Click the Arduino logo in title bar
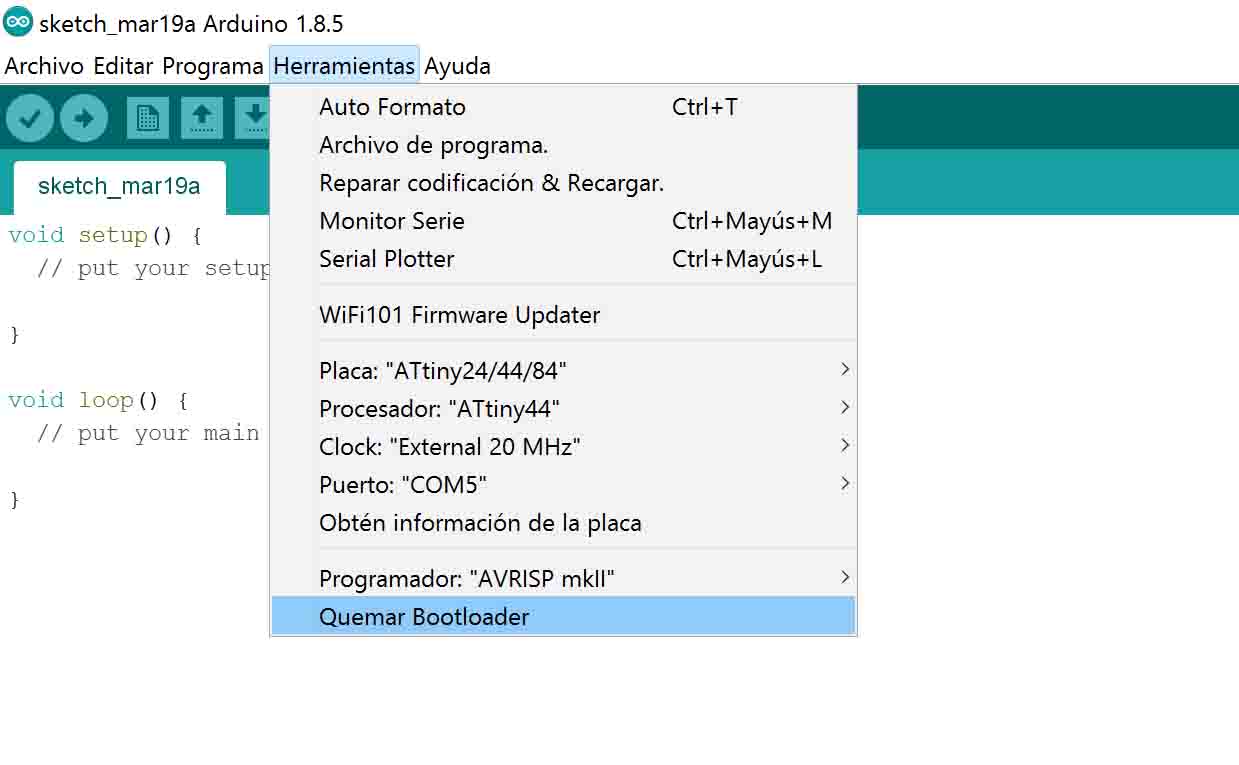 [x=18, y=22]
